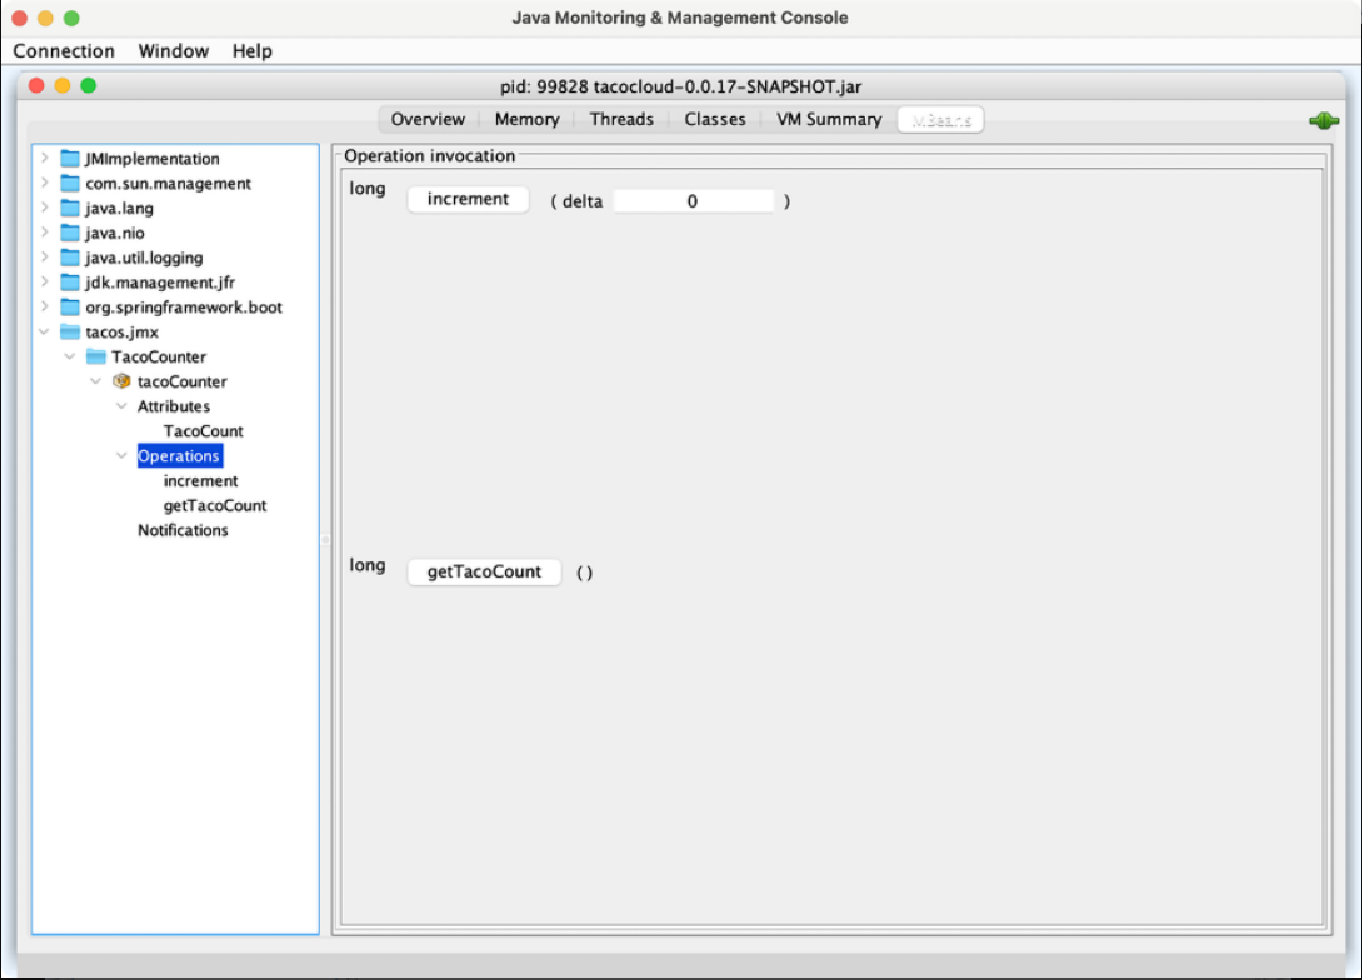Select the jdk.management.jfr domain label

click(160, 282)
